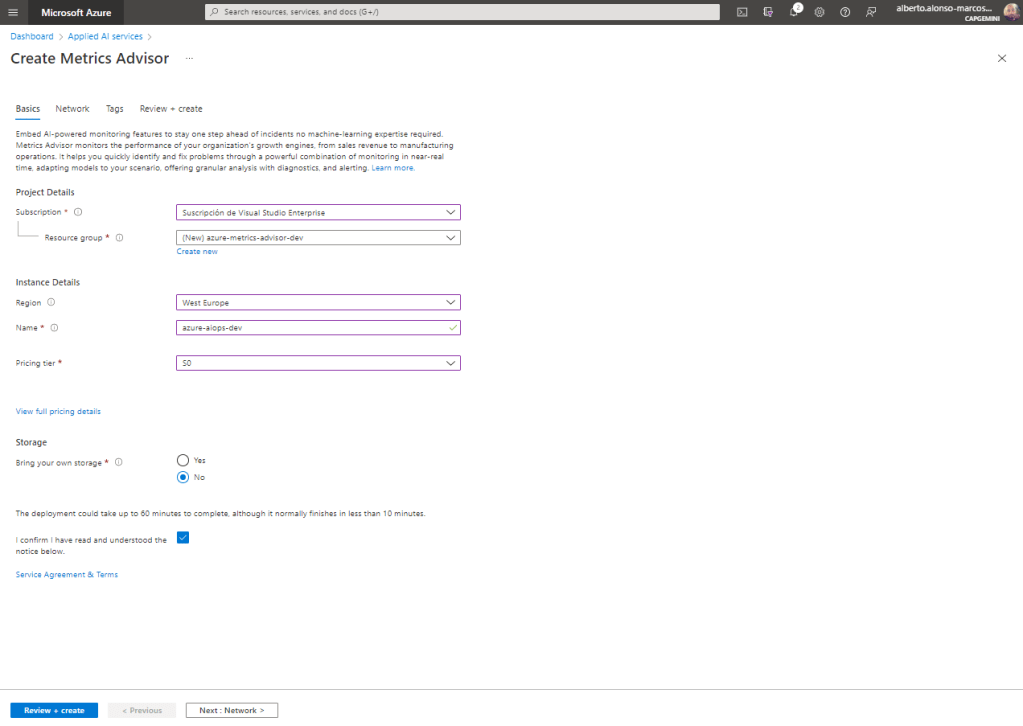Open the Resource group dropdown
The width and height of the screenshot is (1023, 726).
click(318, 238)
